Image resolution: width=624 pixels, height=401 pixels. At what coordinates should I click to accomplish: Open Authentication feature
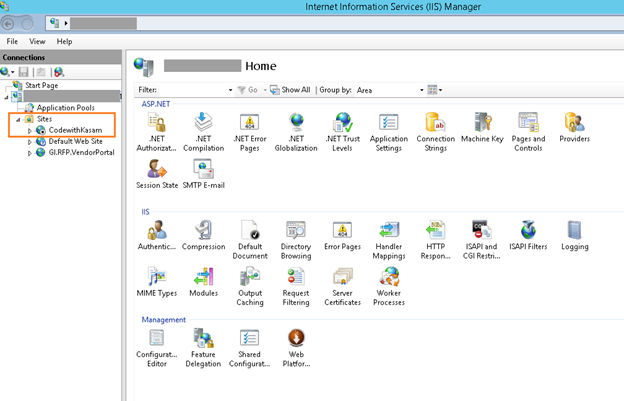click(157, 236)
